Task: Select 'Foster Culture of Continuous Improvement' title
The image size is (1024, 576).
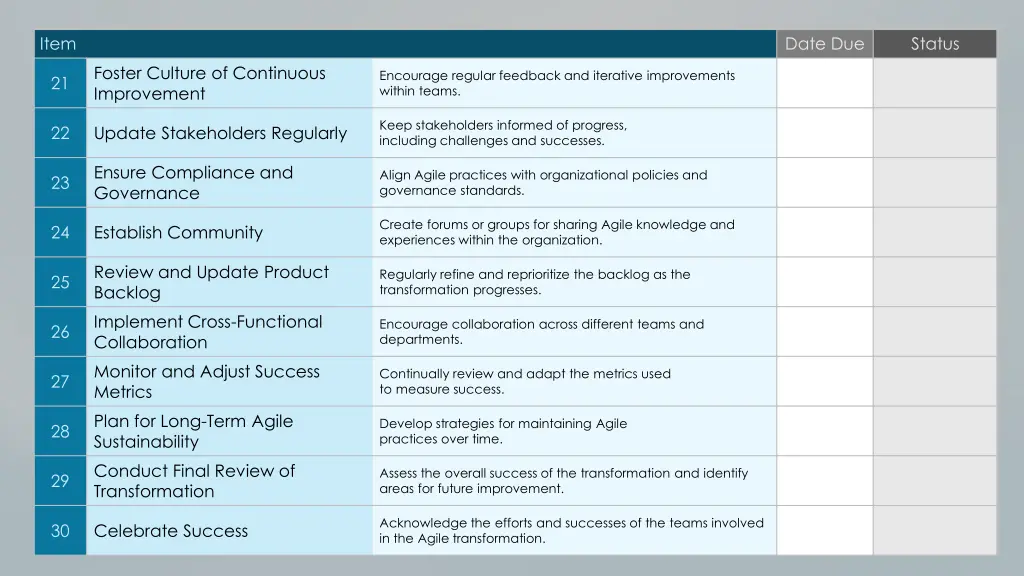Action: 210,83
